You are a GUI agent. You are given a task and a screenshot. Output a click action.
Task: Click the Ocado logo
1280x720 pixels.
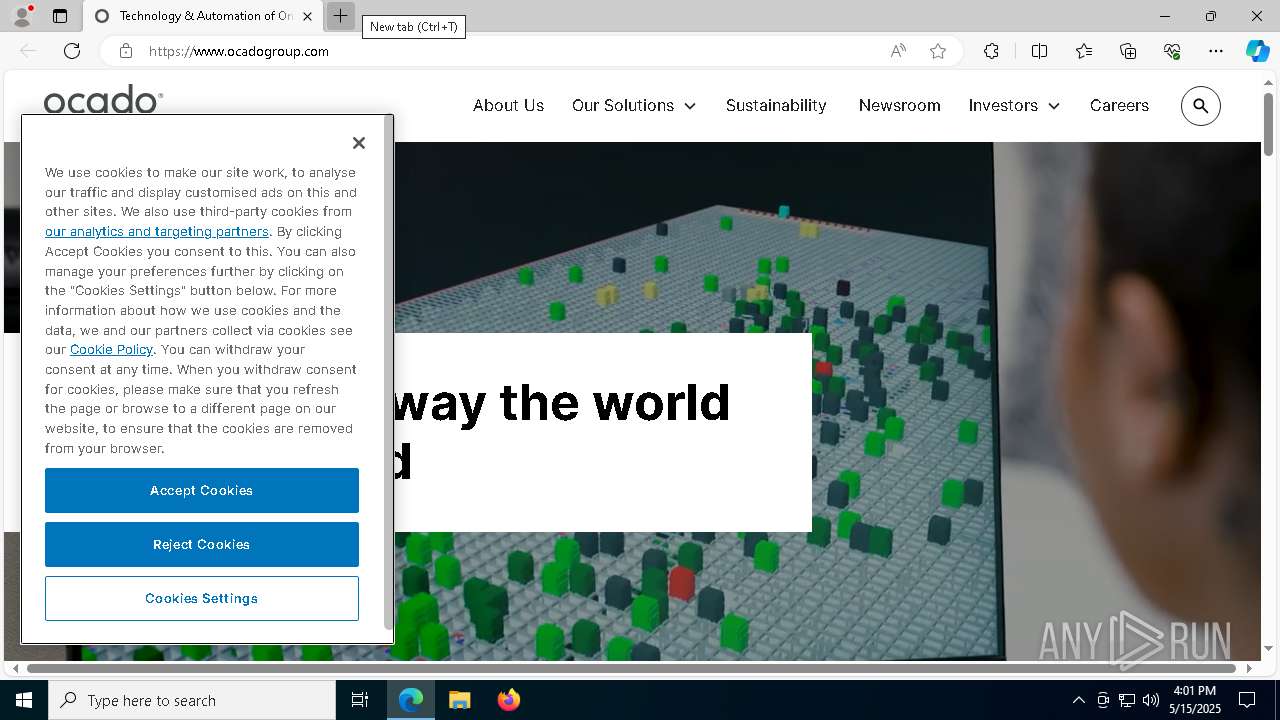pyautogui.click(x=103, y=99)
